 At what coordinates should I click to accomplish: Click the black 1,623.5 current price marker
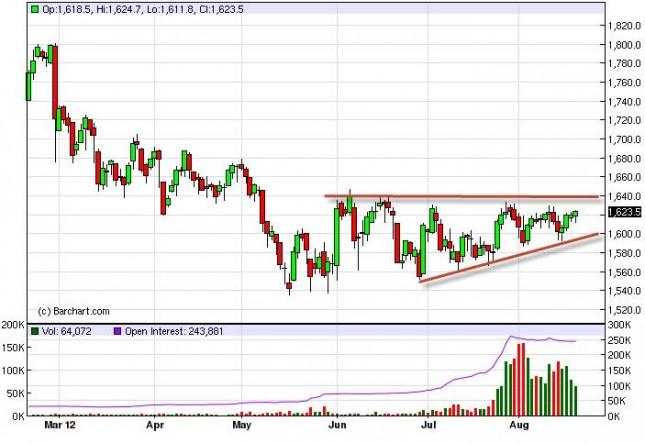click(x=624, y=212)
